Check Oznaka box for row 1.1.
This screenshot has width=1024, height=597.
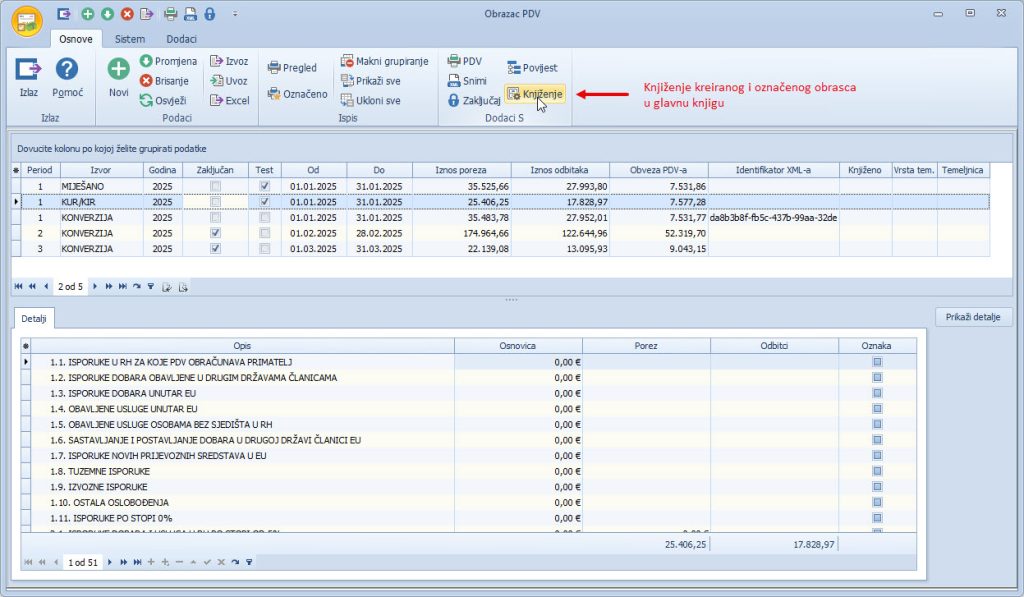877,362
